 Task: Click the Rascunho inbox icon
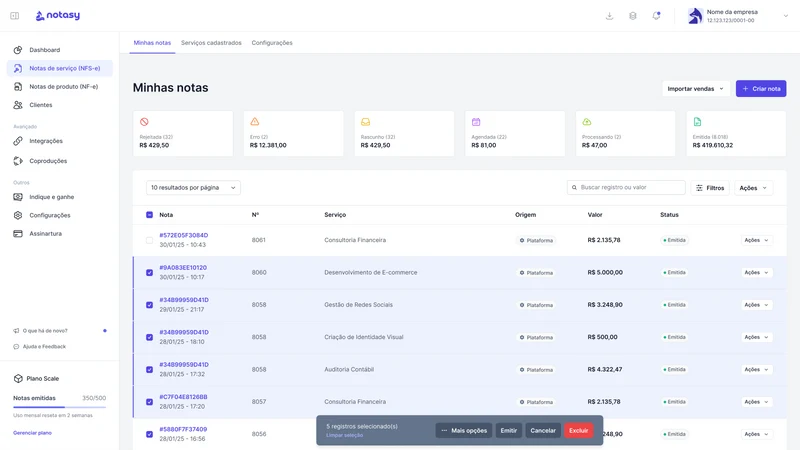[365, 122]
